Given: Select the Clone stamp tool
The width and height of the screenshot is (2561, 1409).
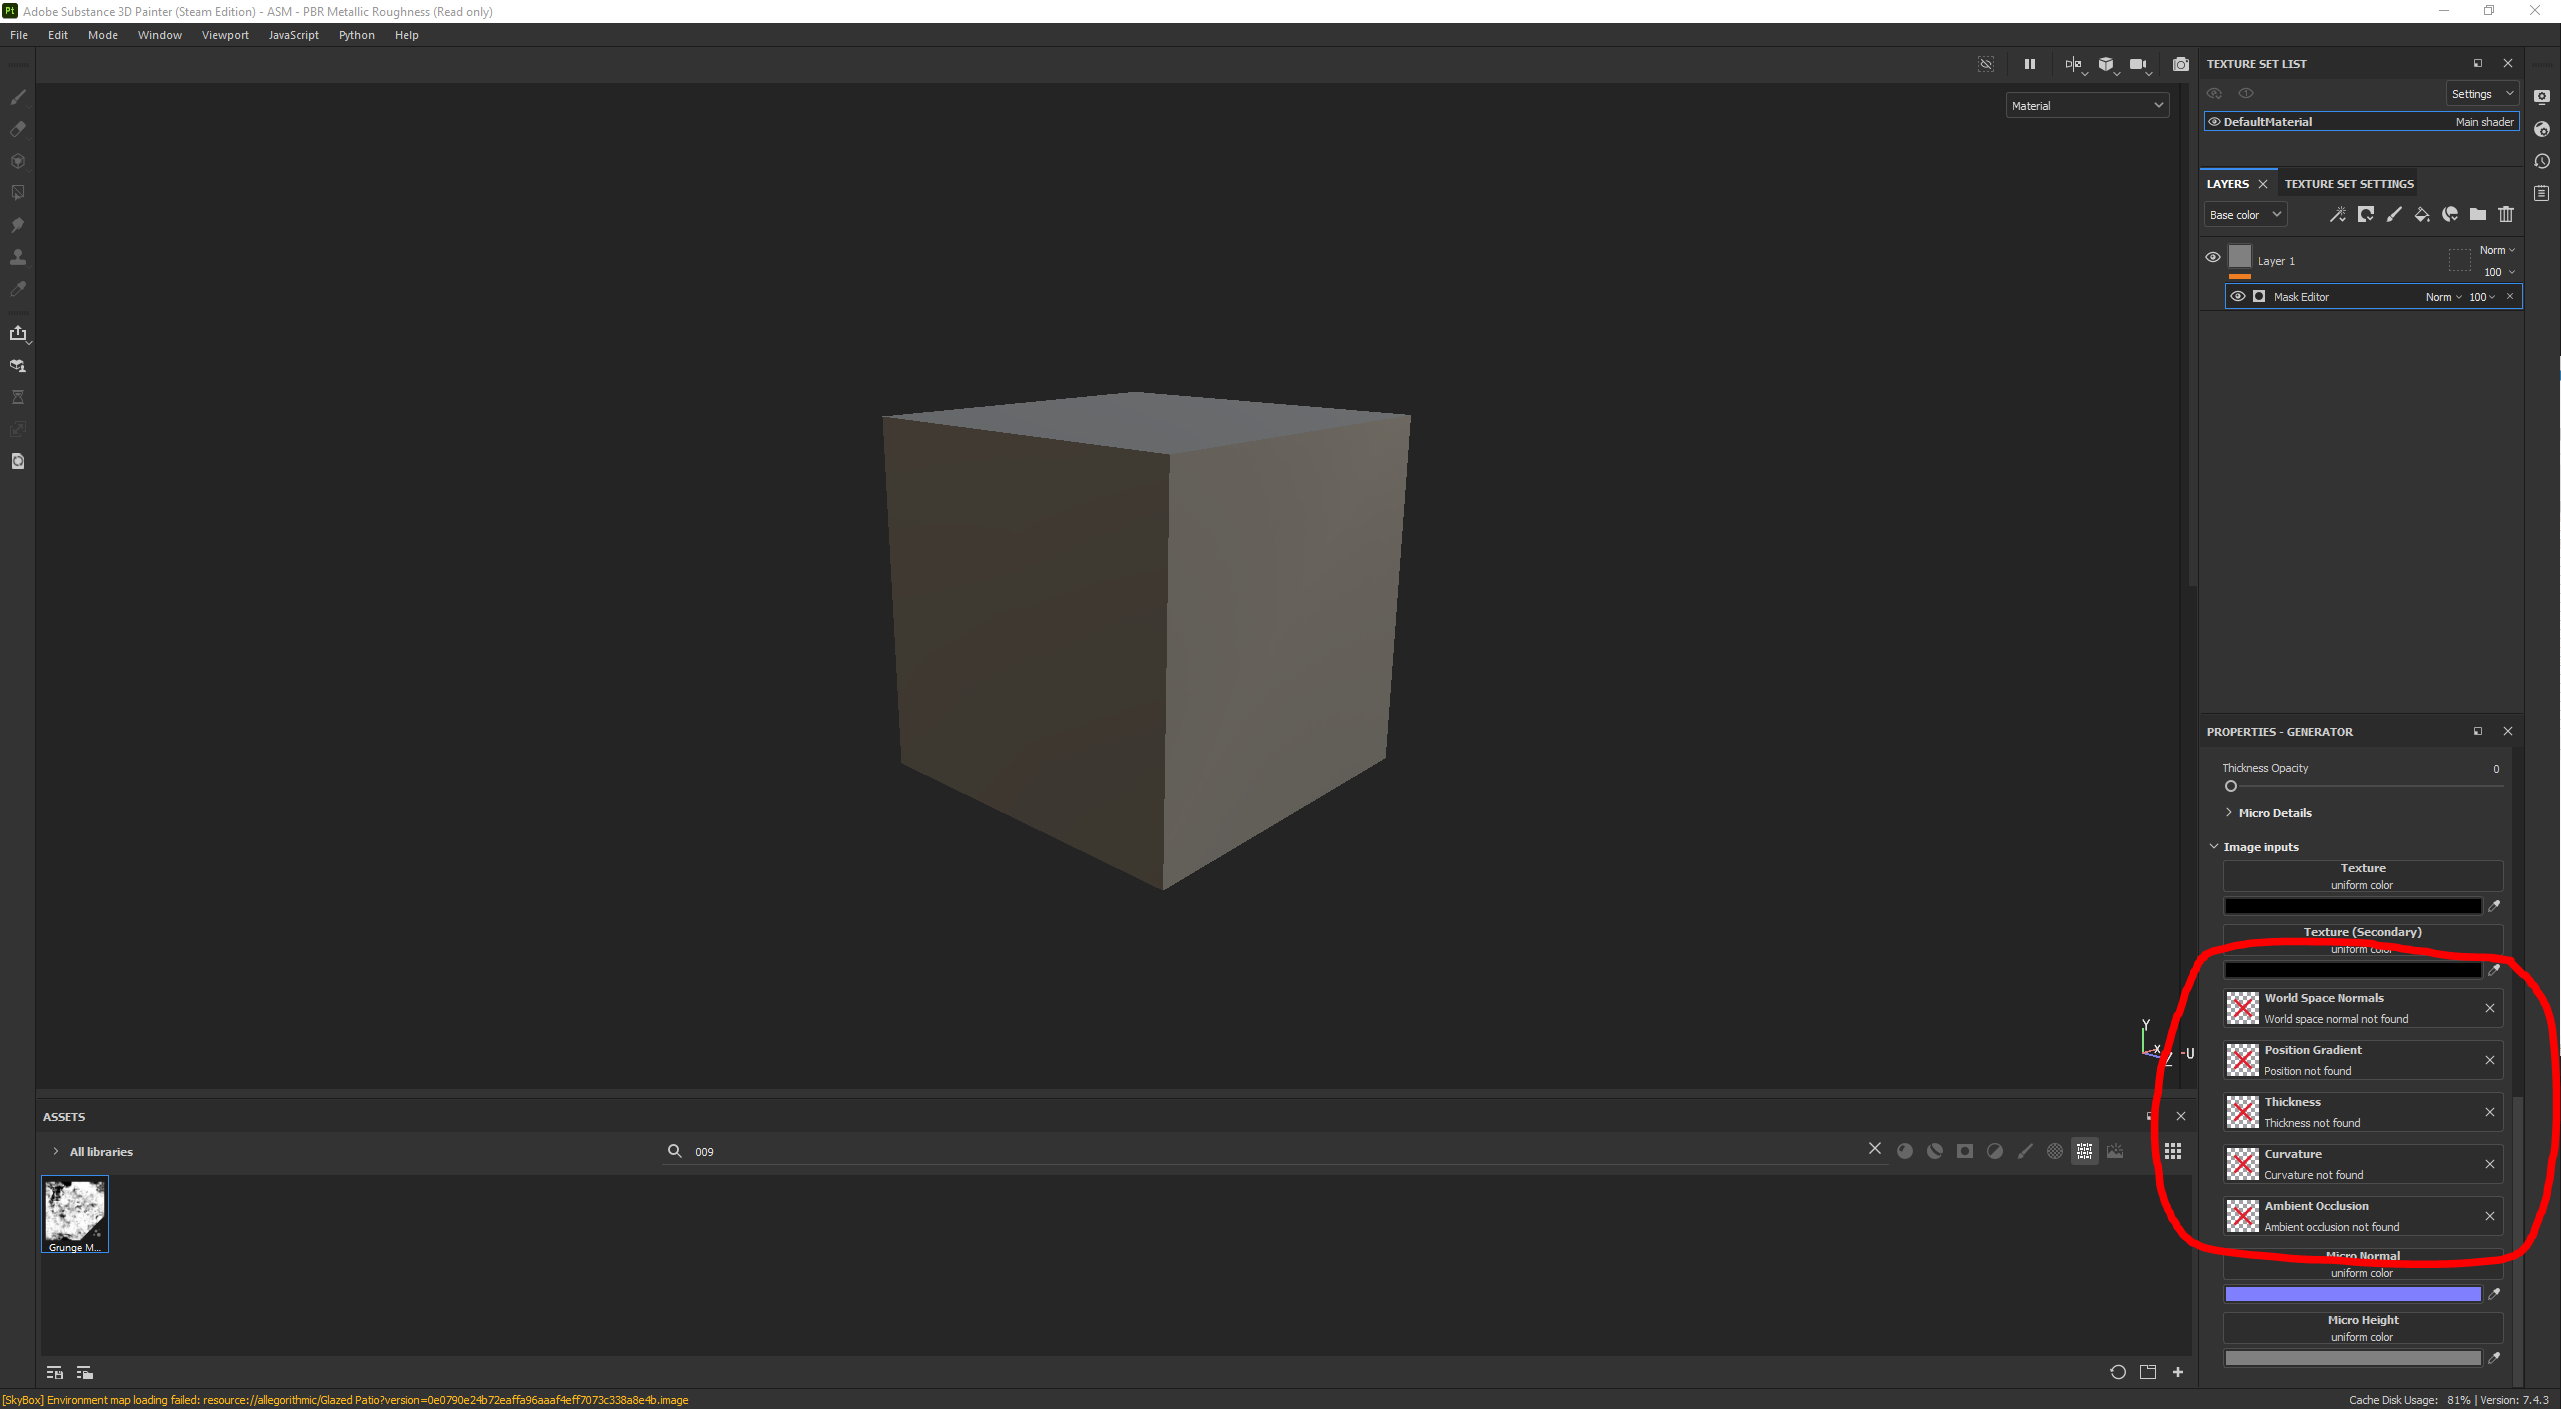Looking at the screenshot, I should click(x=17, y=257).
